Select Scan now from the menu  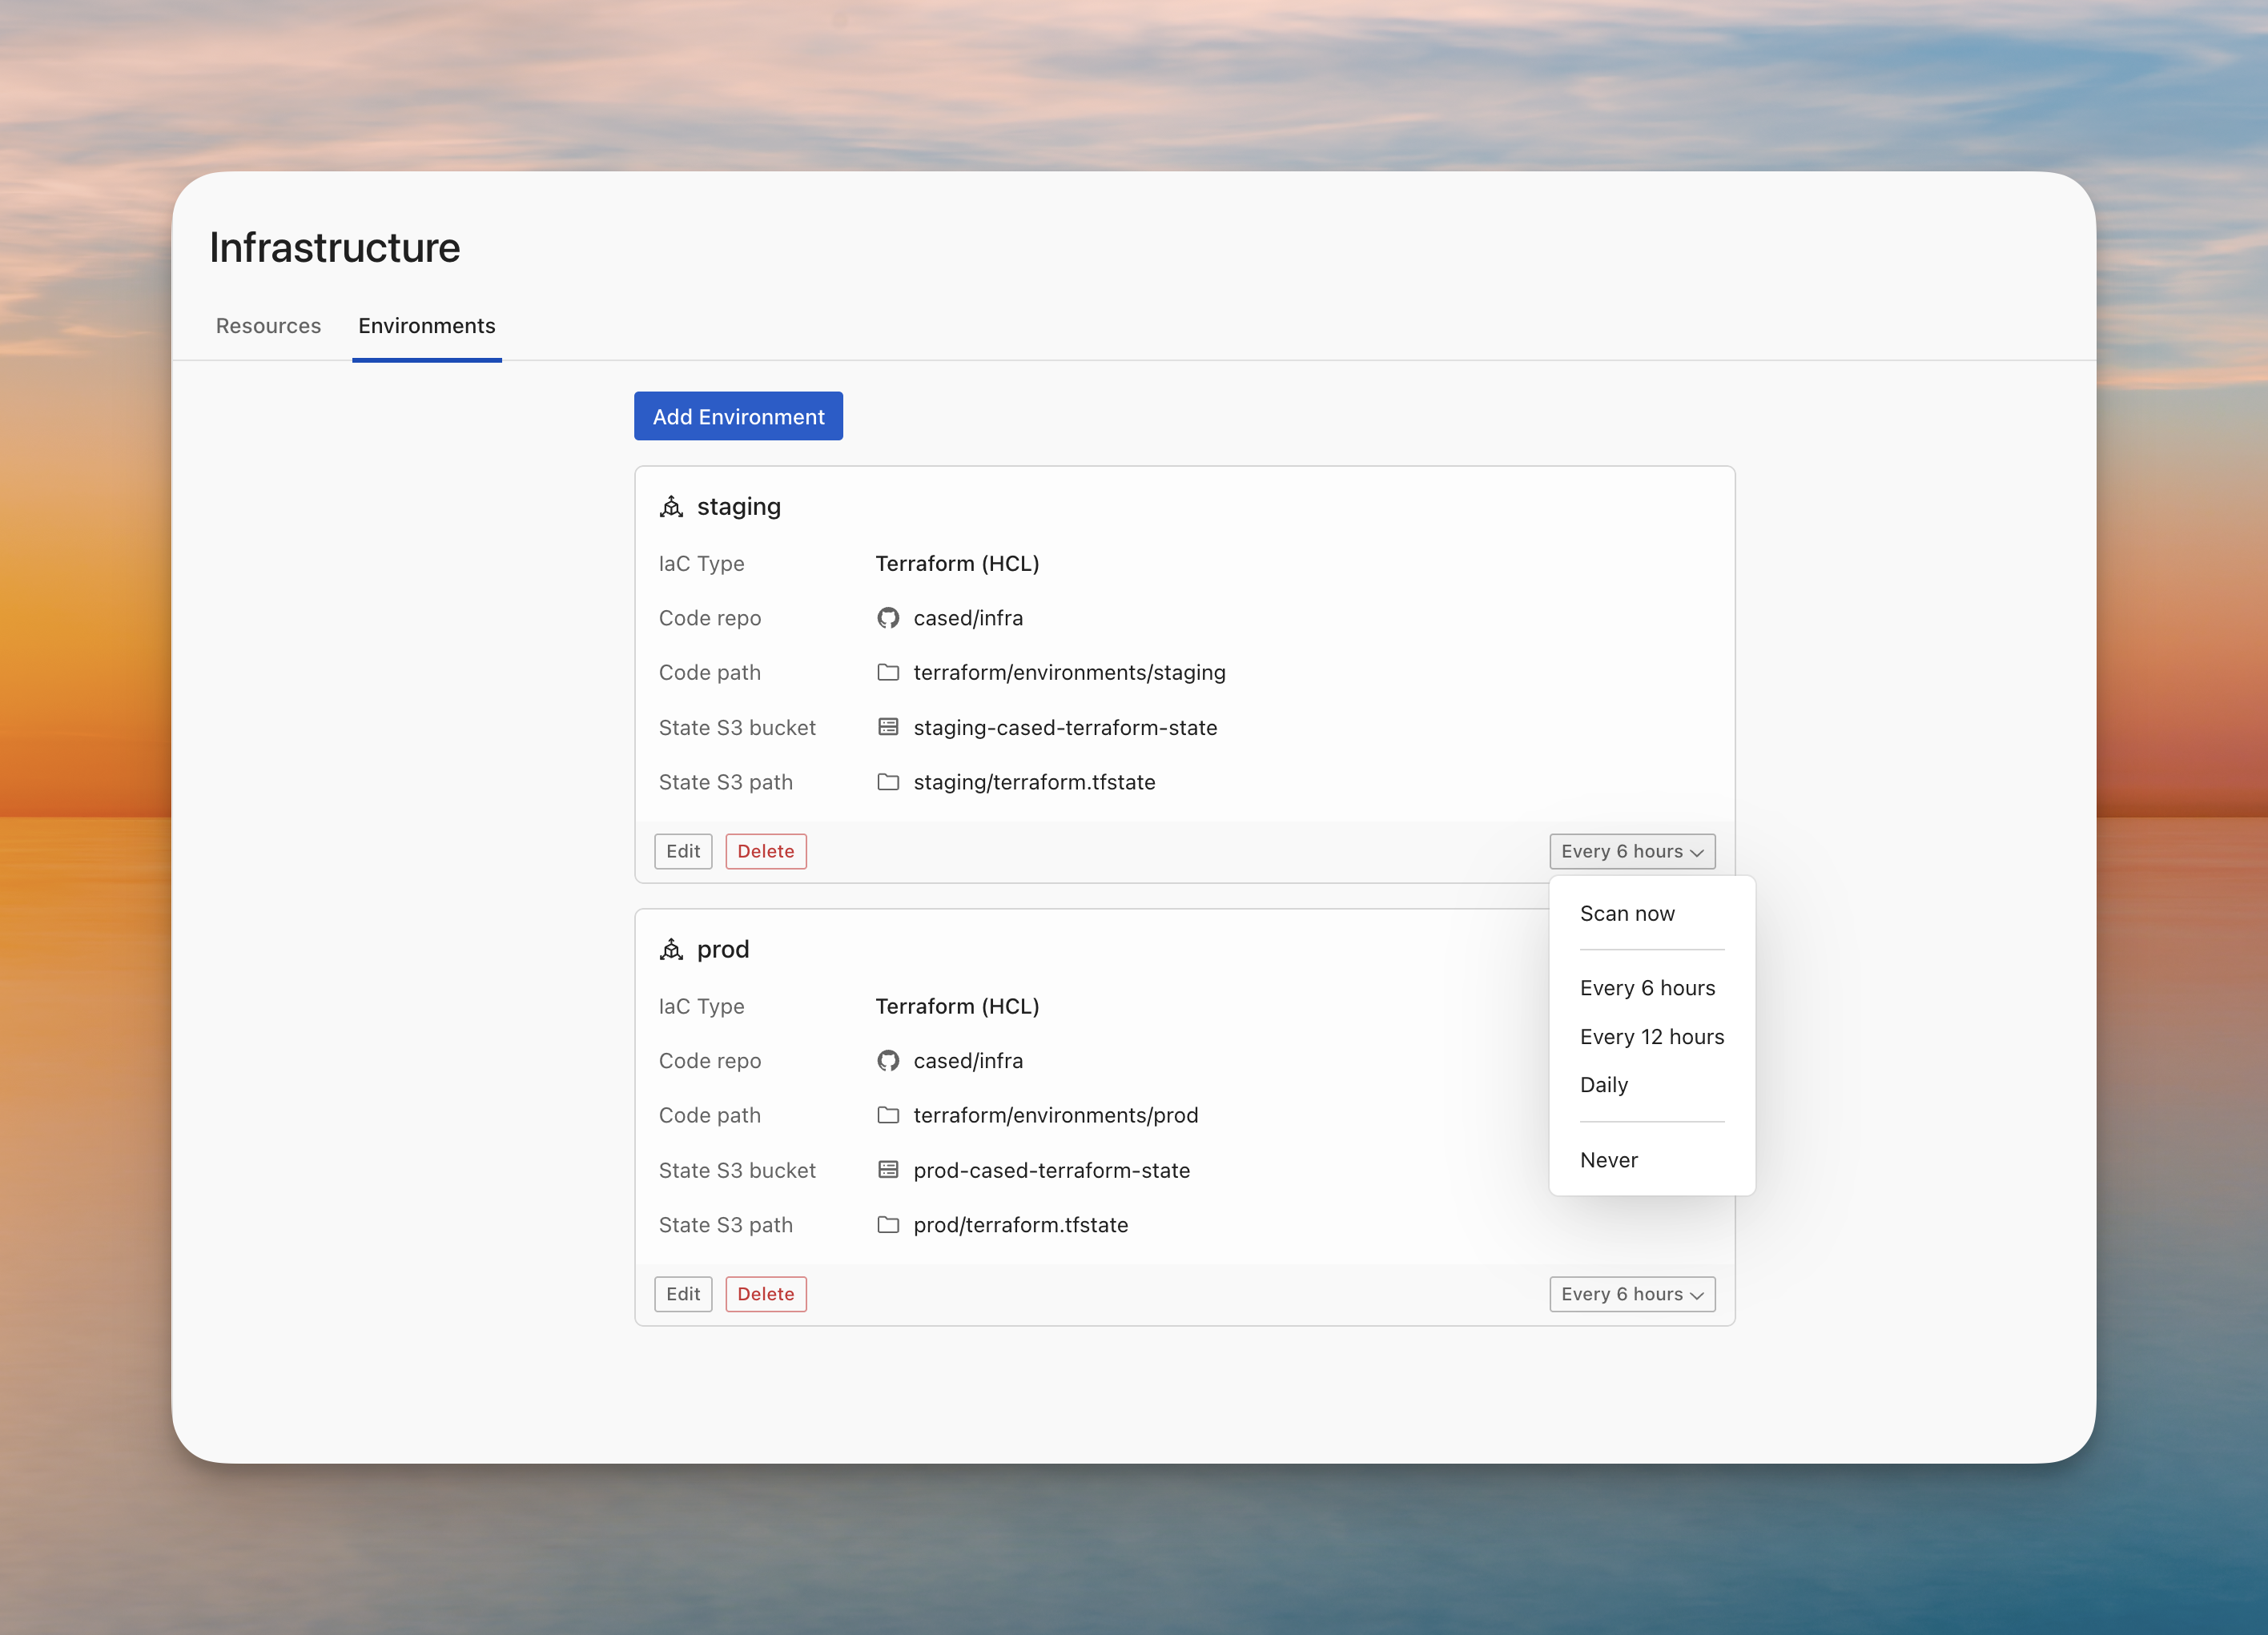pos(1627,913)
